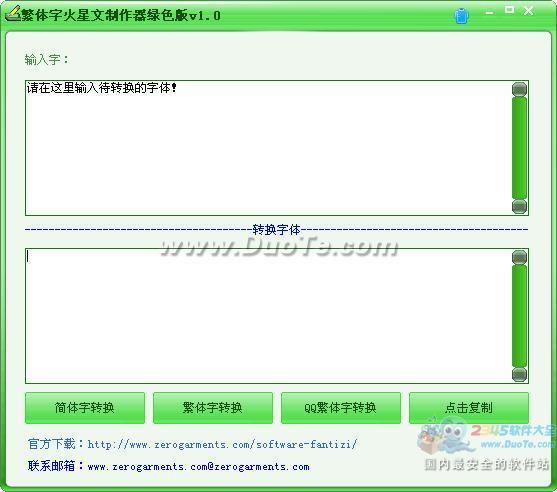The height and width of the screenshot is (492, 557).
Task: Click the green scrollbar track of input box
Action: pyautogui.click(x=519, y=148)
